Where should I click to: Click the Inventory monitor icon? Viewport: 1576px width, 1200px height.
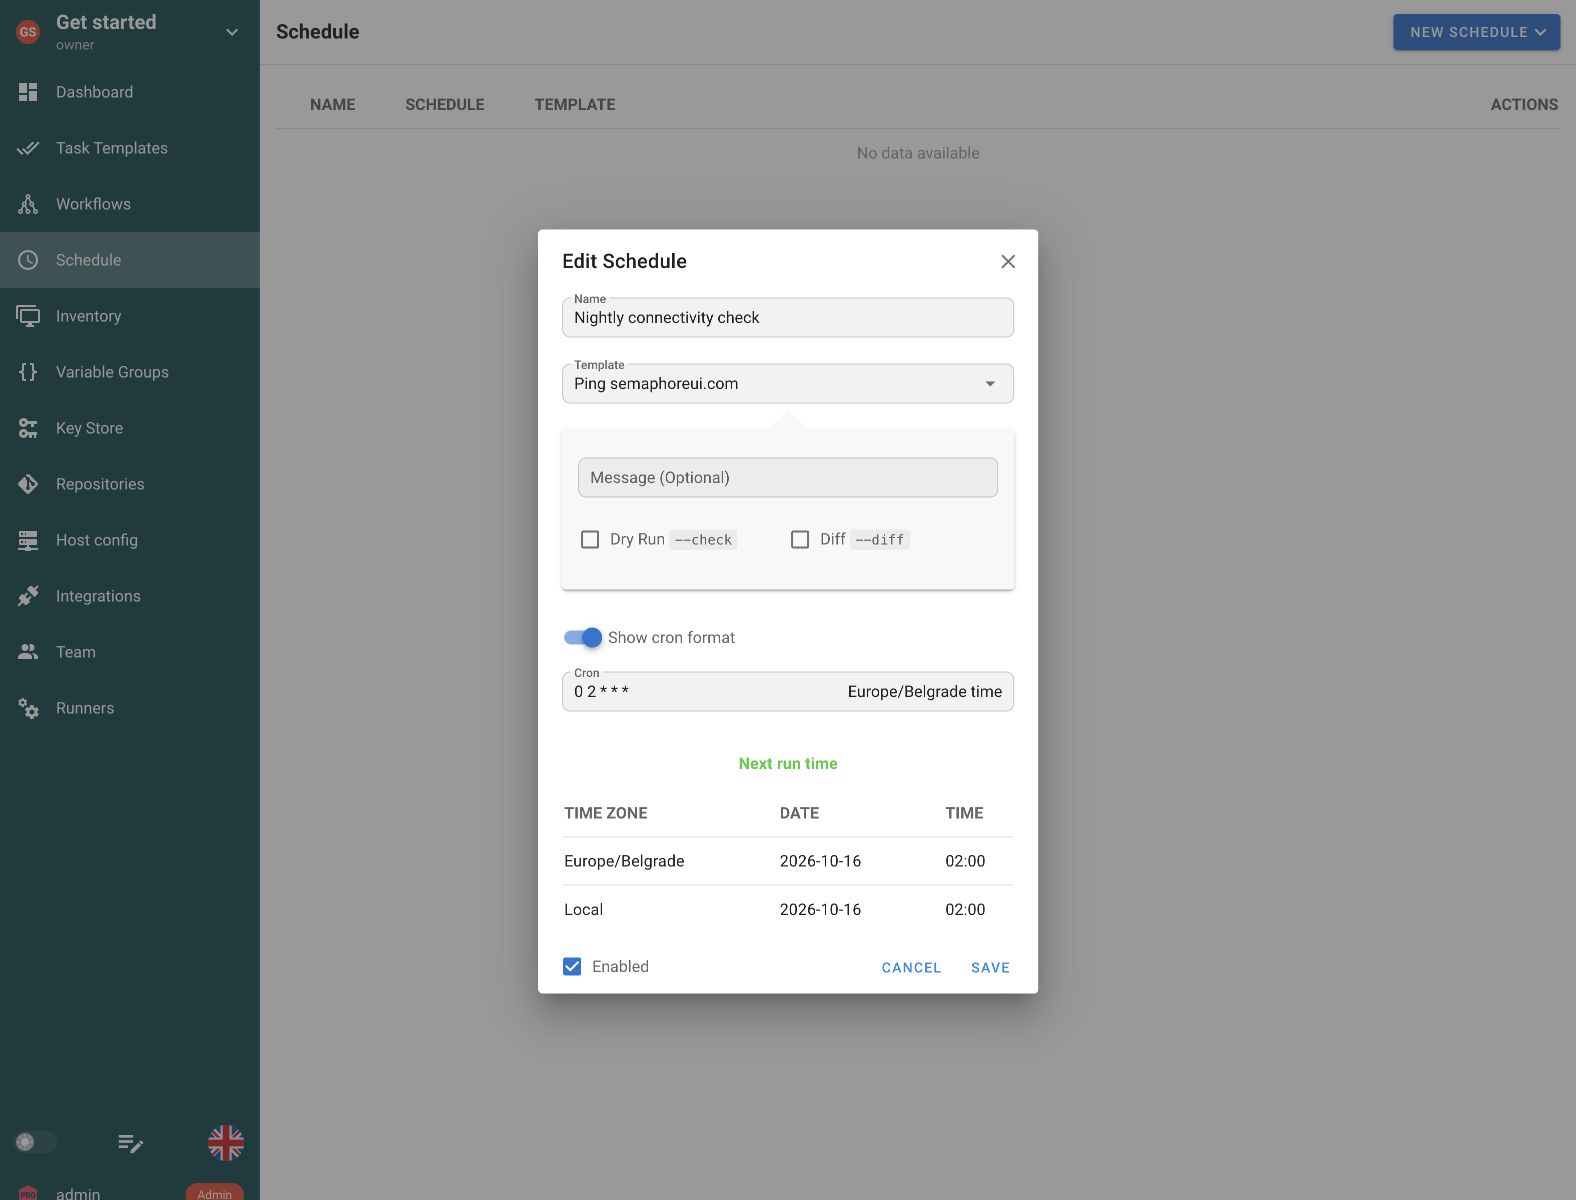click(x=28, y=316)
